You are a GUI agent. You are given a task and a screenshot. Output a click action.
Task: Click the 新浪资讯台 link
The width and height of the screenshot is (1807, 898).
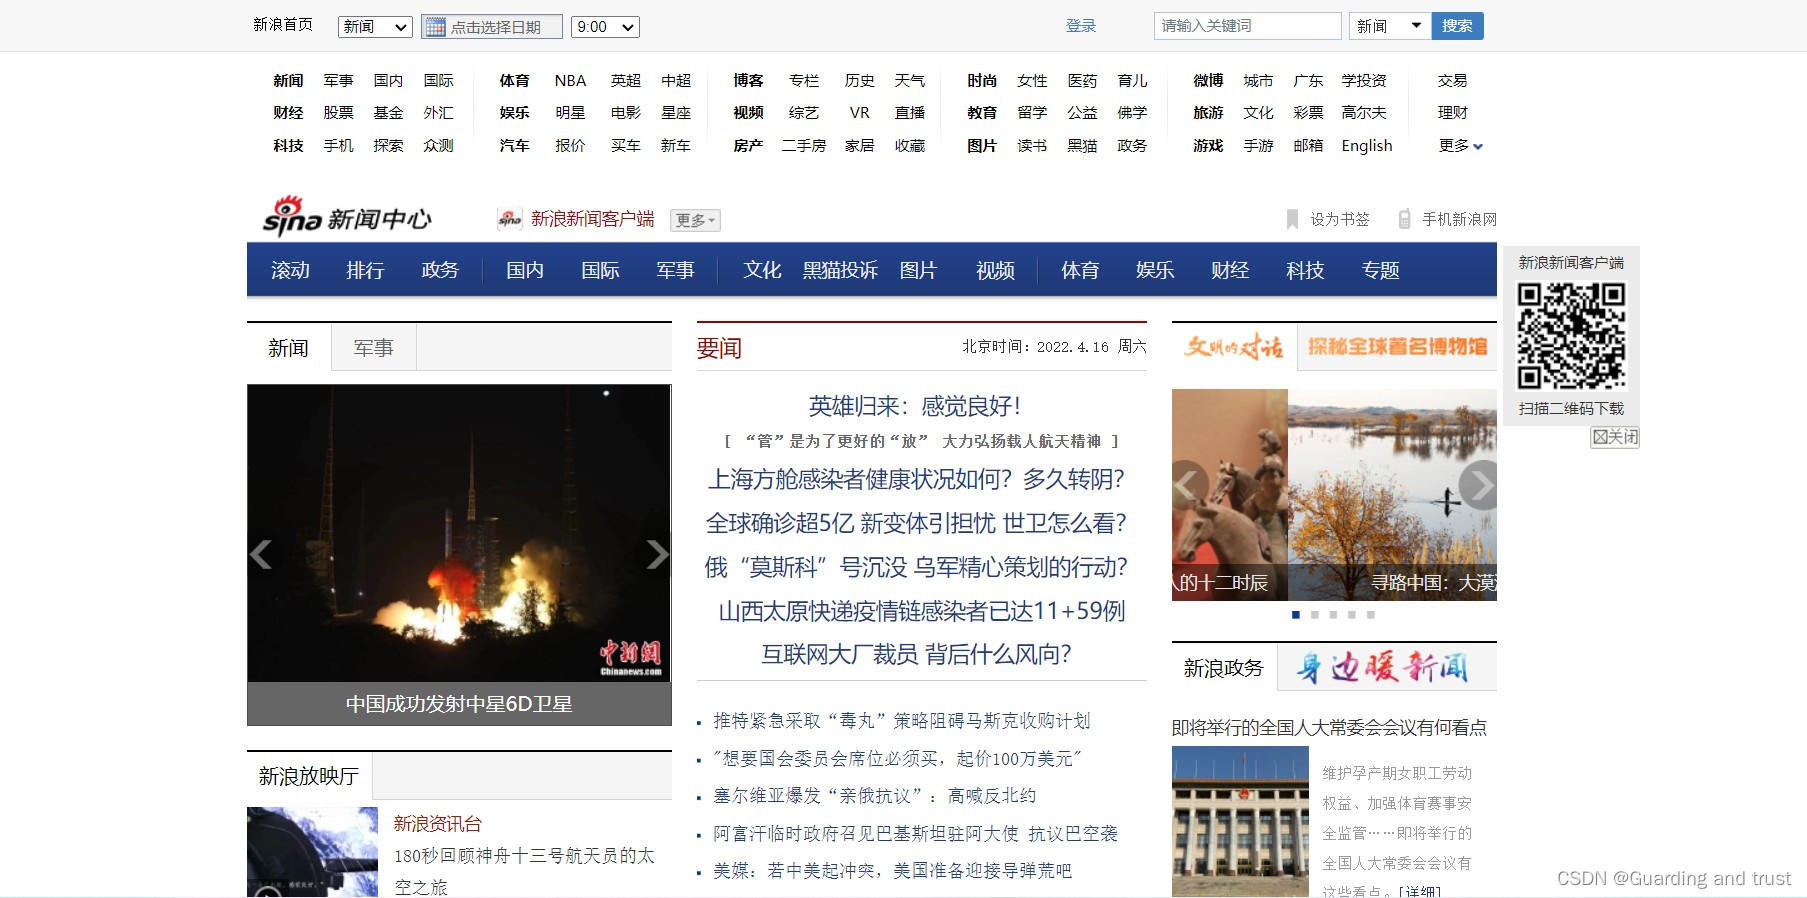click(x=437, y=824)
